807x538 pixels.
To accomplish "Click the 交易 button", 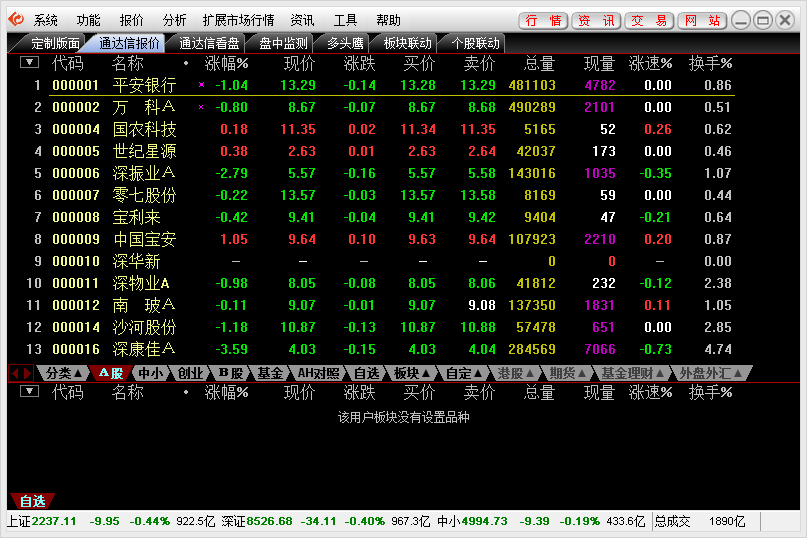I will pyautogui.click(x=649, y=21).
